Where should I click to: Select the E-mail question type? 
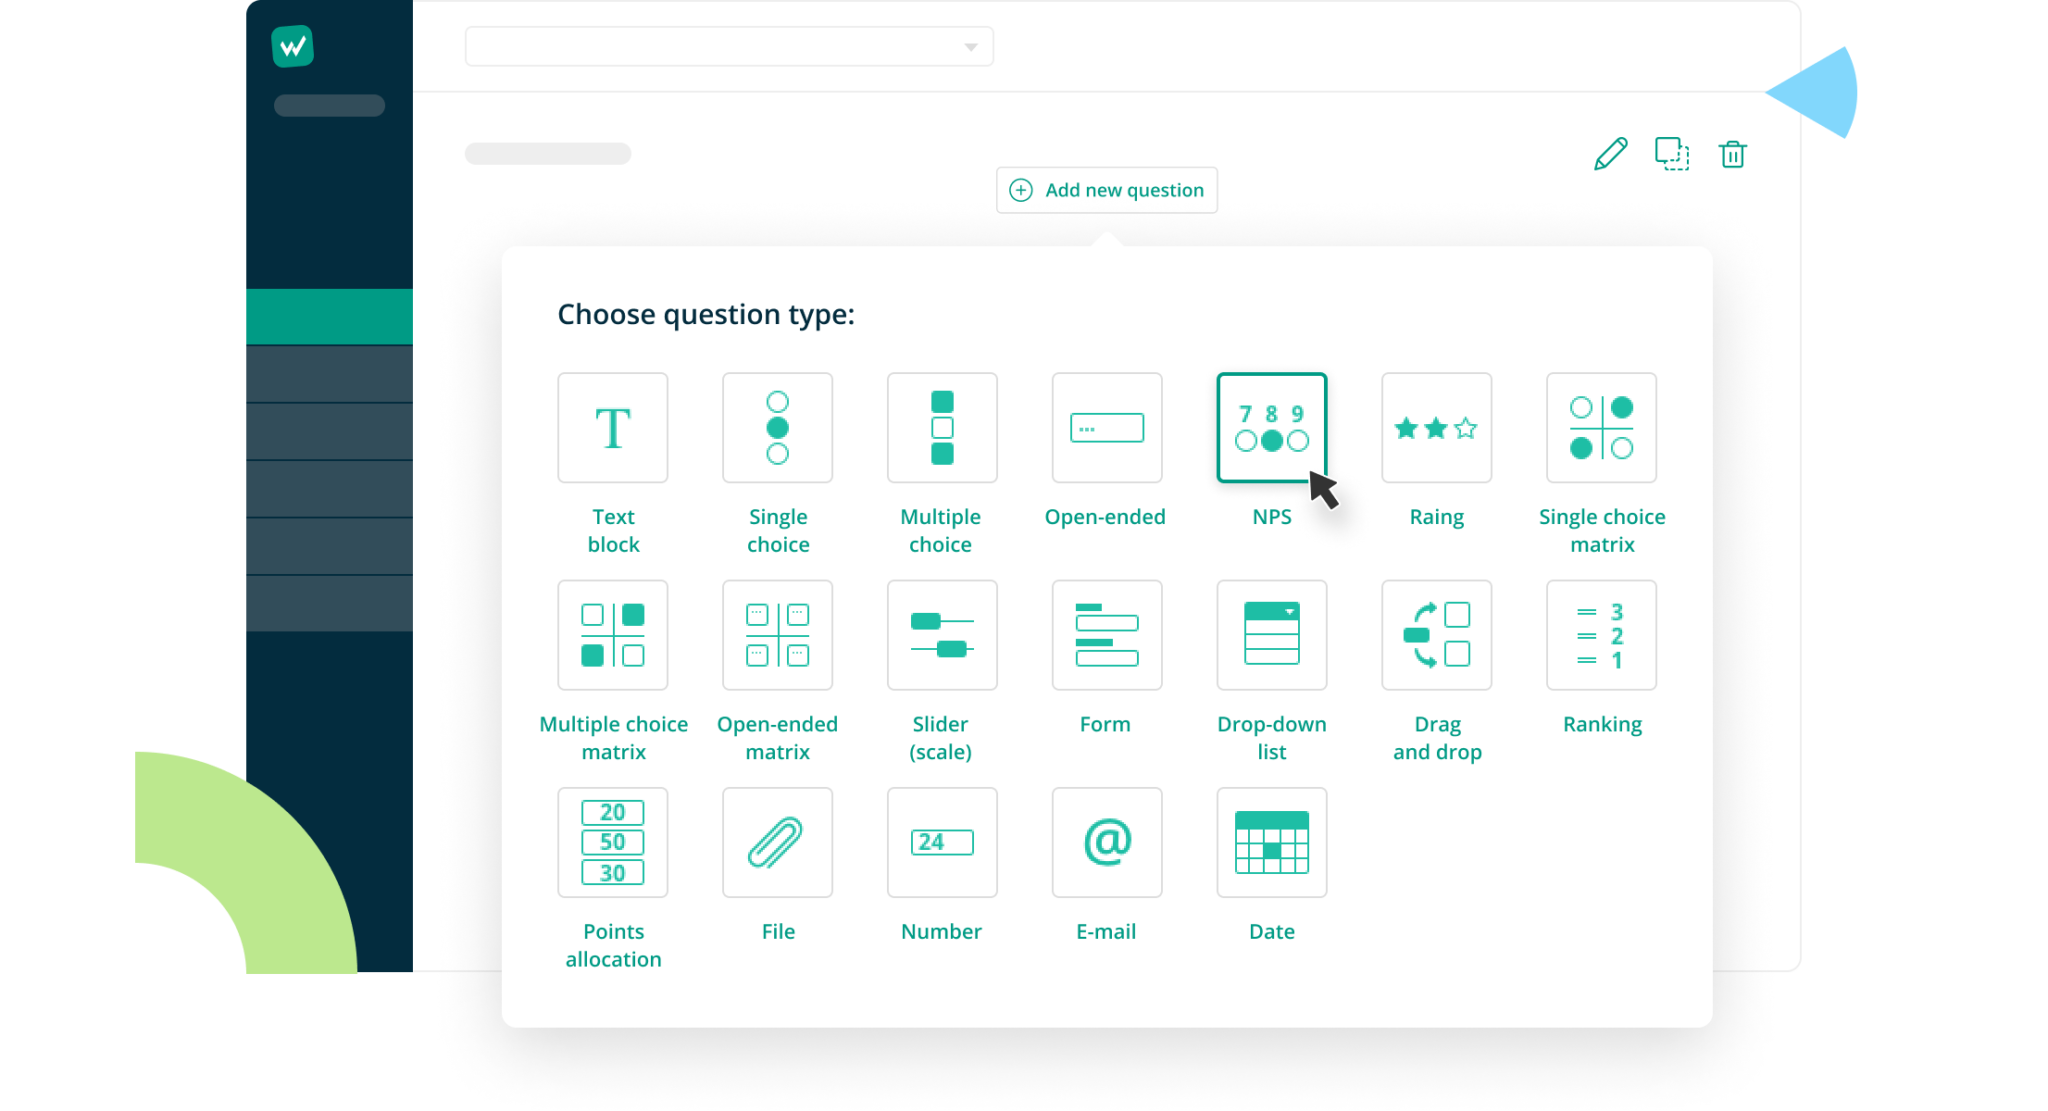tap(1106, 842)
